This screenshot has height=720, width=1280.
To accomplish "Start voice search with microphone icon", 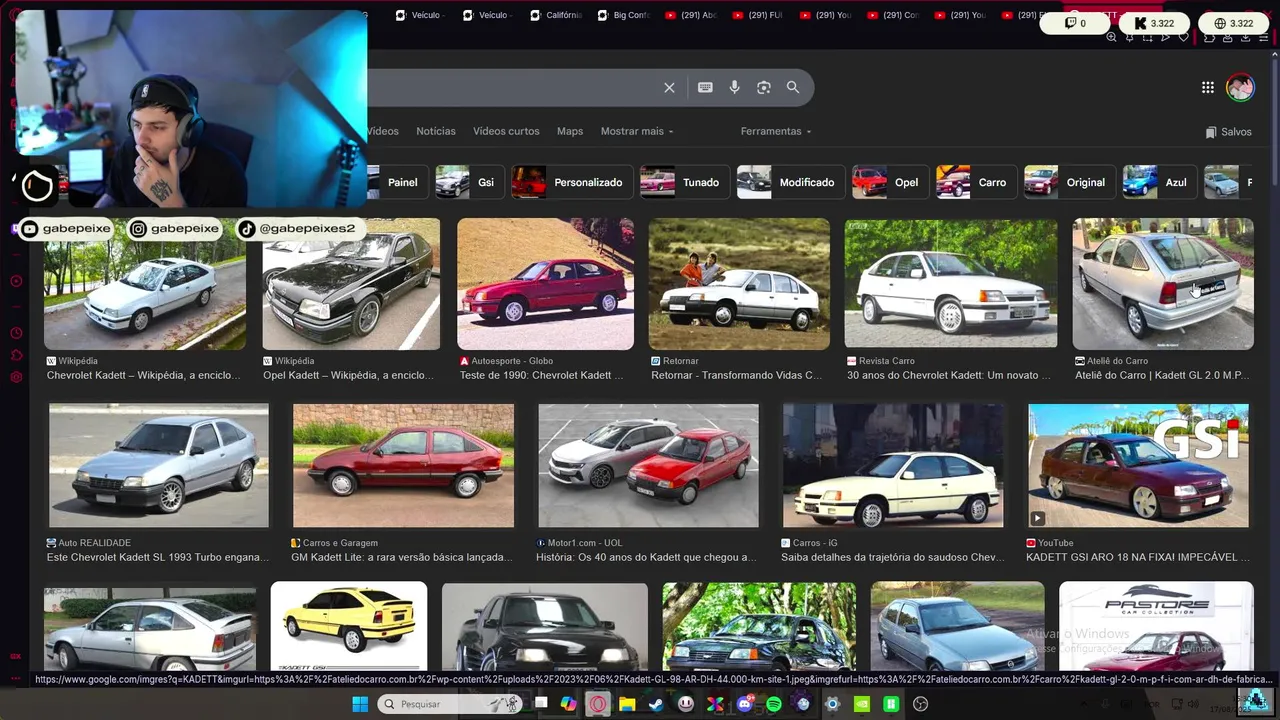I will click(x=734, y=88).
